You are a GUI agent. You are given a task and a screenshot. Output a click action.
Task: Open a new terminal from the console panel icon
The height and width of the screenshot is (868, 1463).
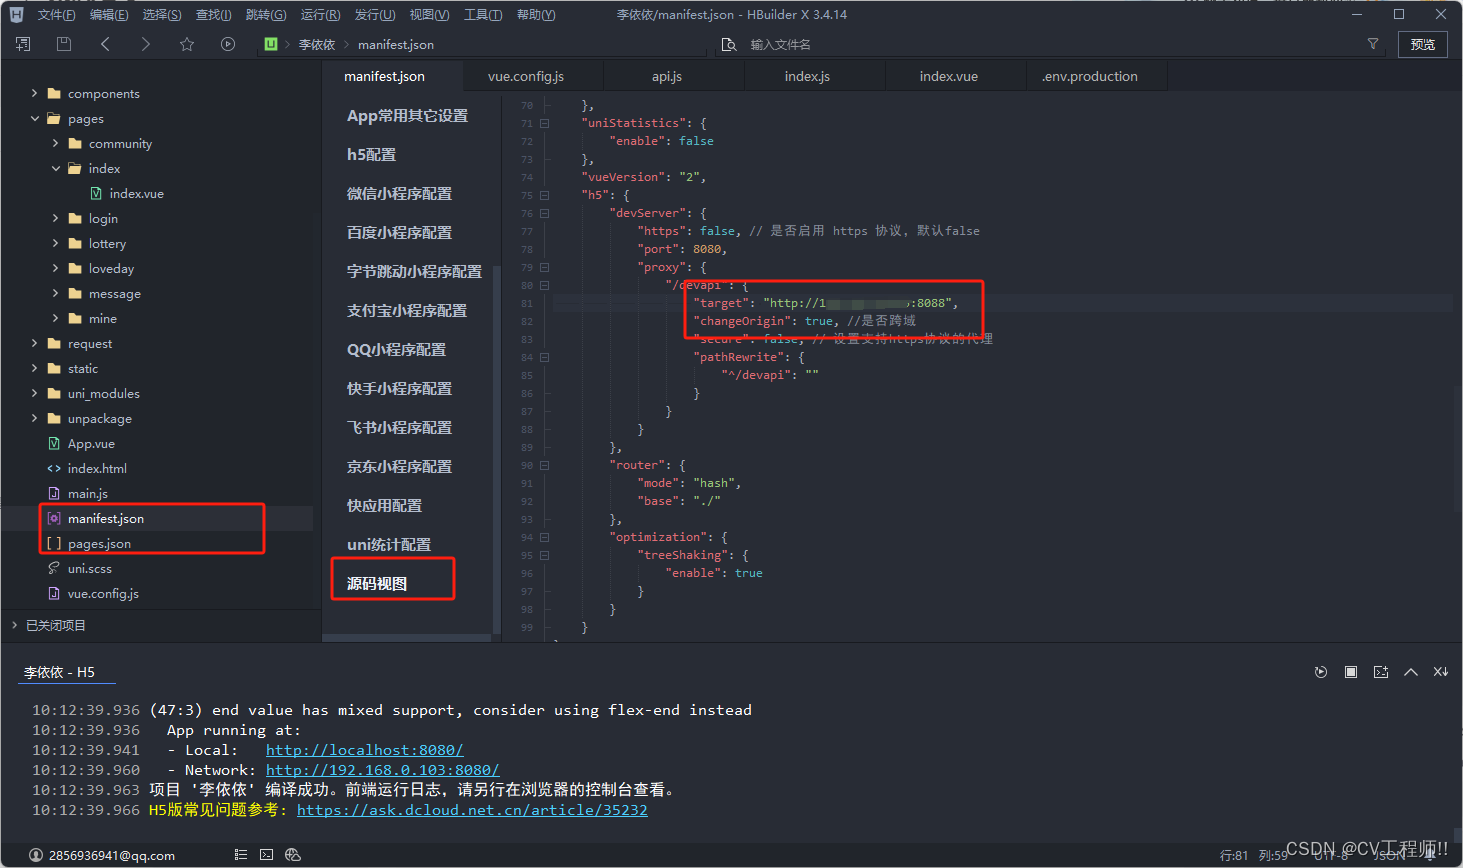point(1381,671)
